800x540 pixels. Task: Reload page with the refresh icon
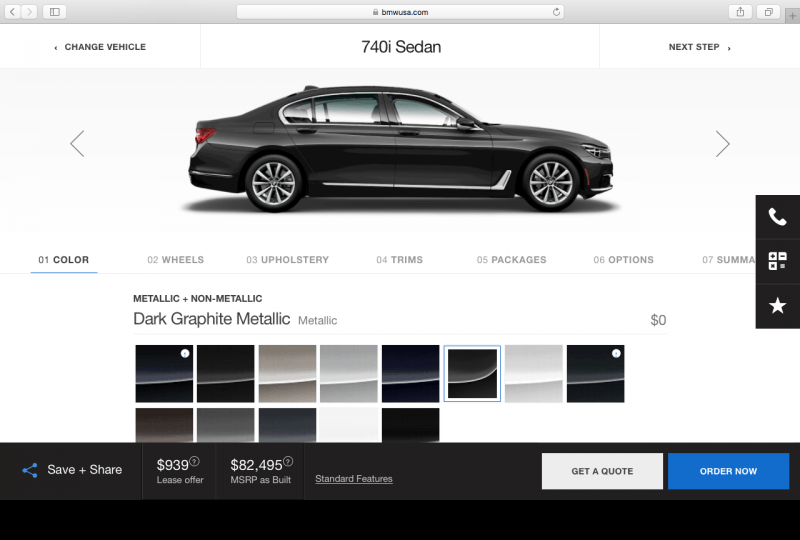[556, 12]
